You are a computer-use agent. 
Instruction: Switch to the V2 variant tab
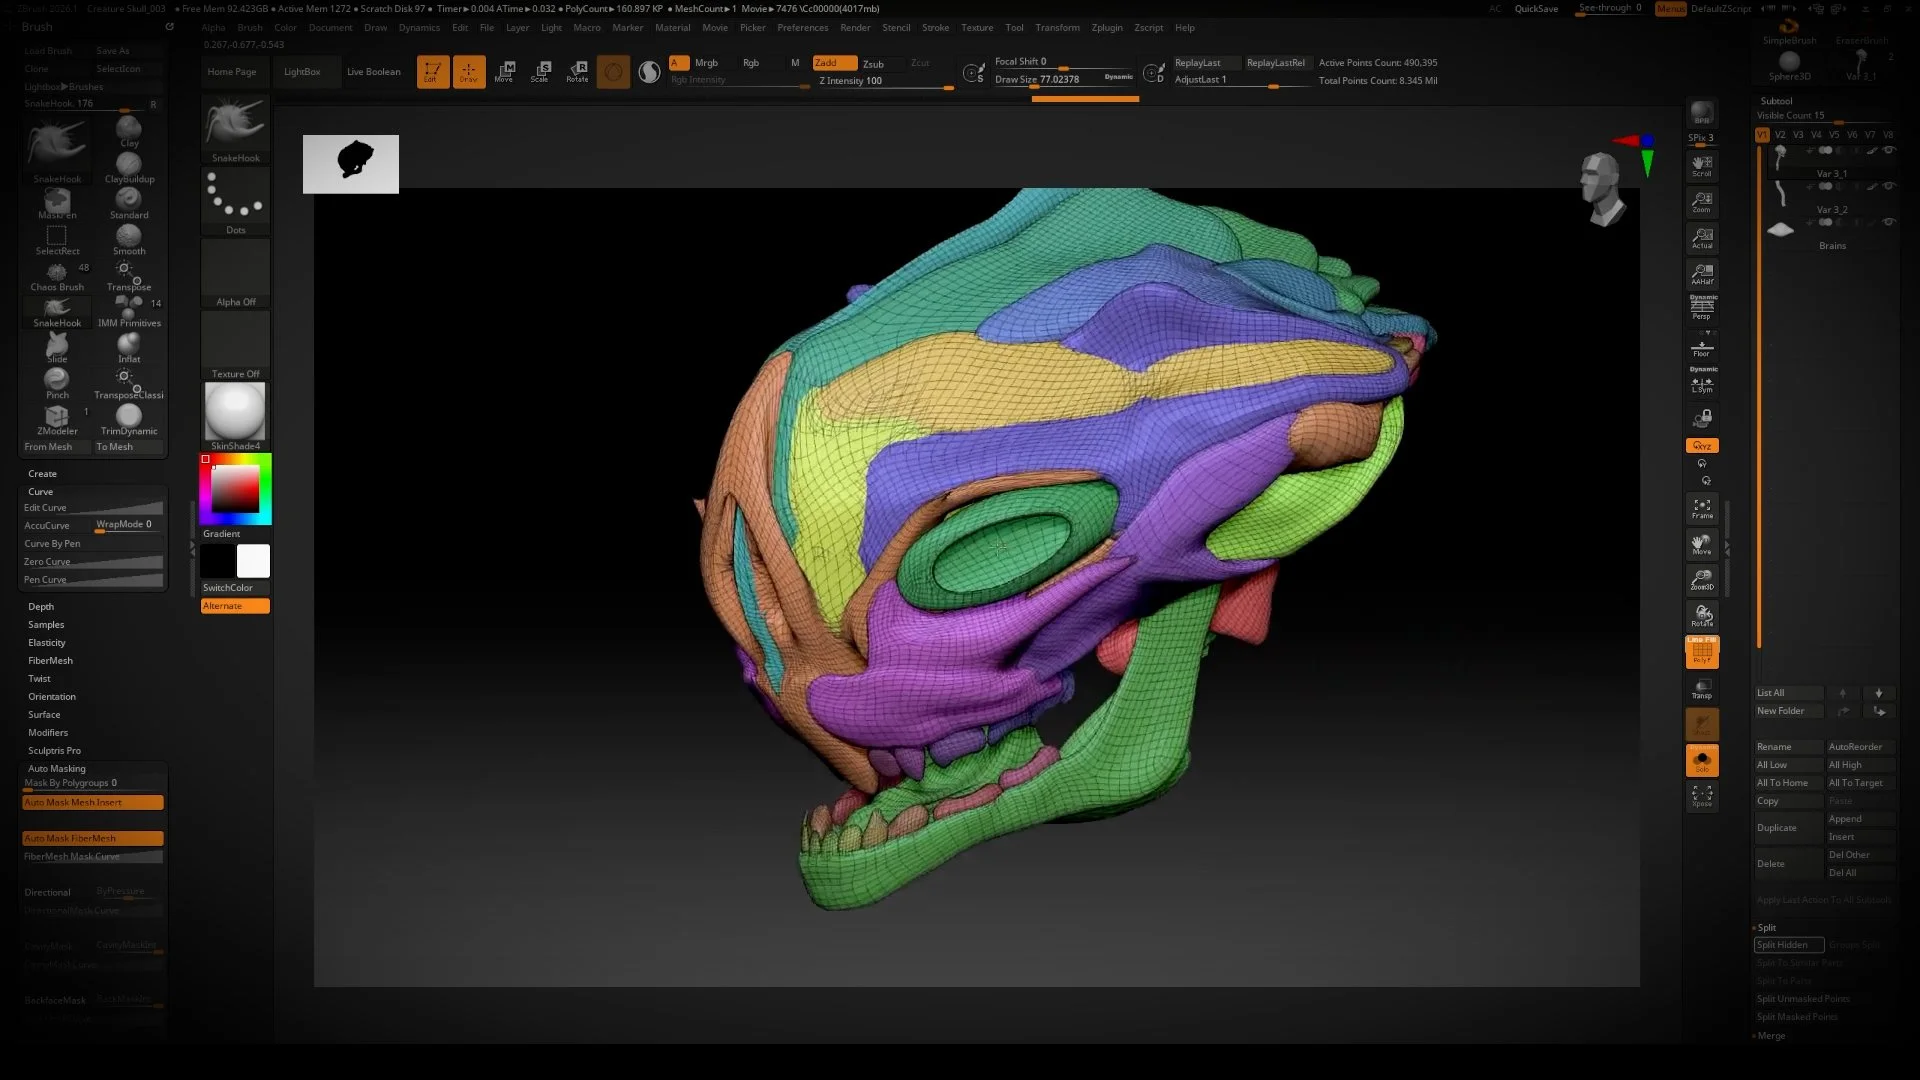[x=1781, y=133]
